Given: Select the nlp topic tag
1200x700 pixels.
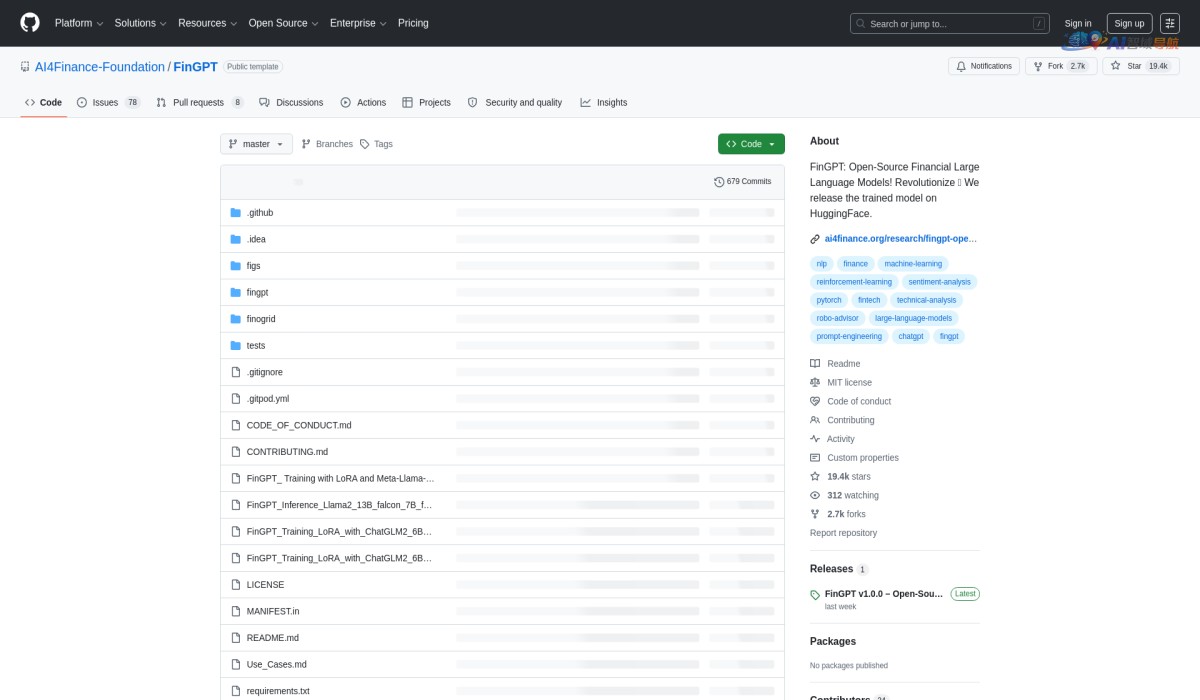Looking at the screenshot, I should tap(822, 264).
